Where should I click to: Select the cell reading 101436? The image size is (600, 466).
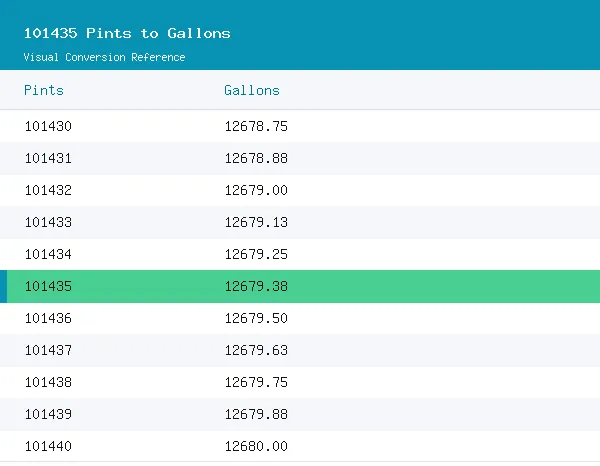pyautogui.click(x=48, y=318)
